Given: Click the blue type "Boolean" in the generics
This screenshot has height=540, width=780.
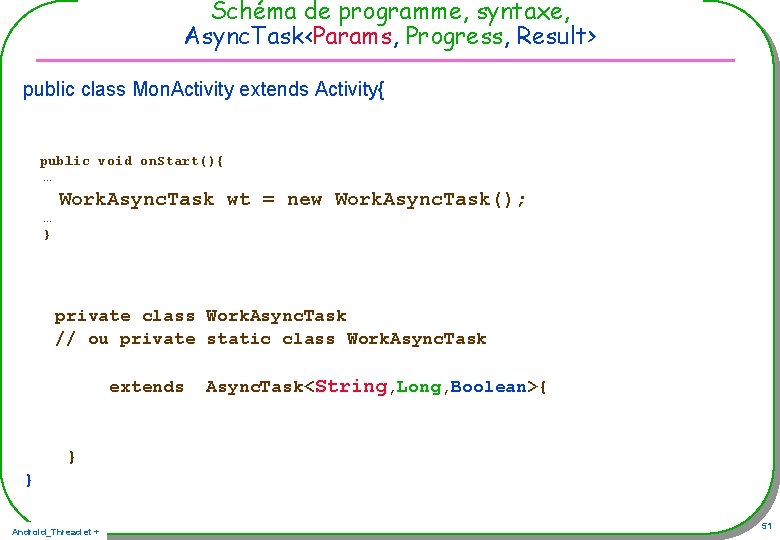Looking at the screenshot, I should 488,386.
